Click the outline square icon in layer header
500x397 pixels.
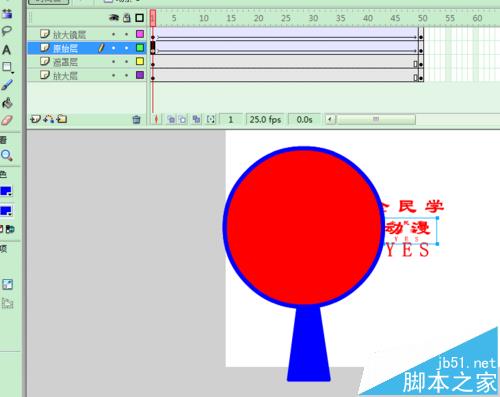(x=139, y=18)
